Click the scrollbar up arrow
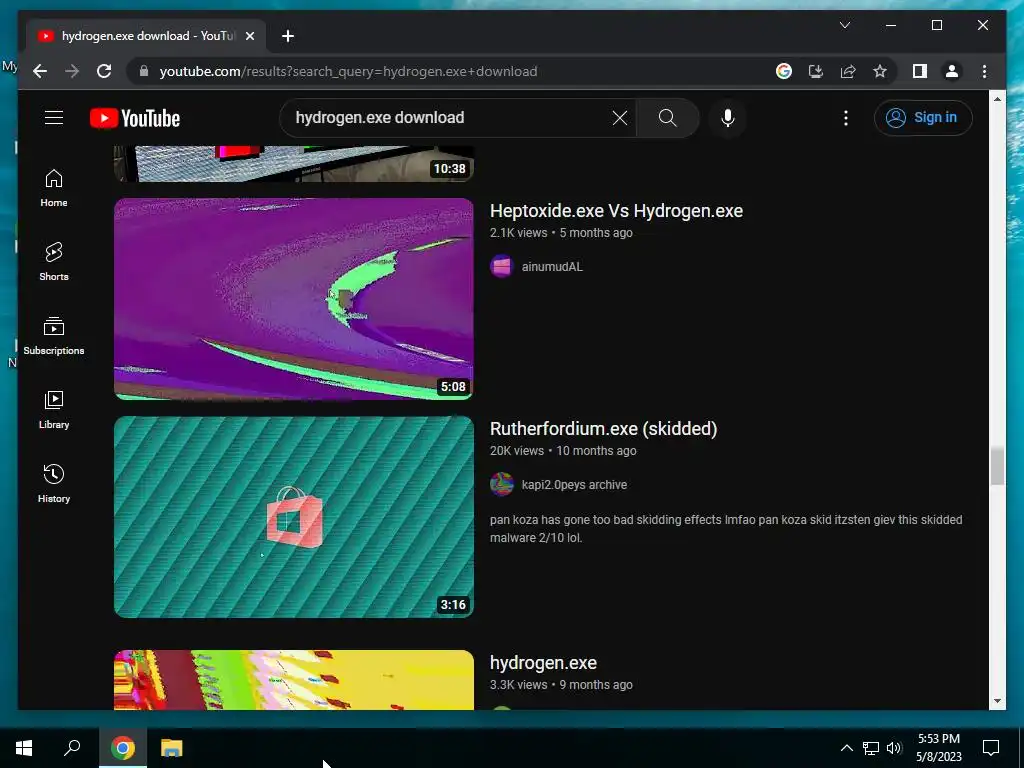Screen dimensions: 1024x768 click(997, 99)
